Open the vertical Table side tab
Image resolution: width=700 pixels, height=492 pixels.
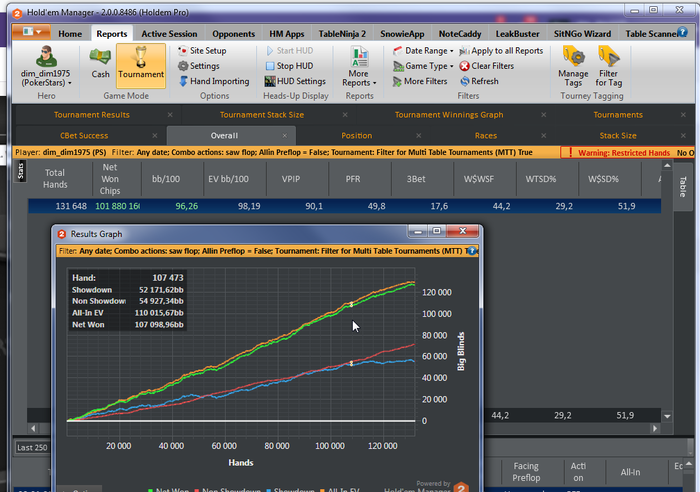click(682, 186)
